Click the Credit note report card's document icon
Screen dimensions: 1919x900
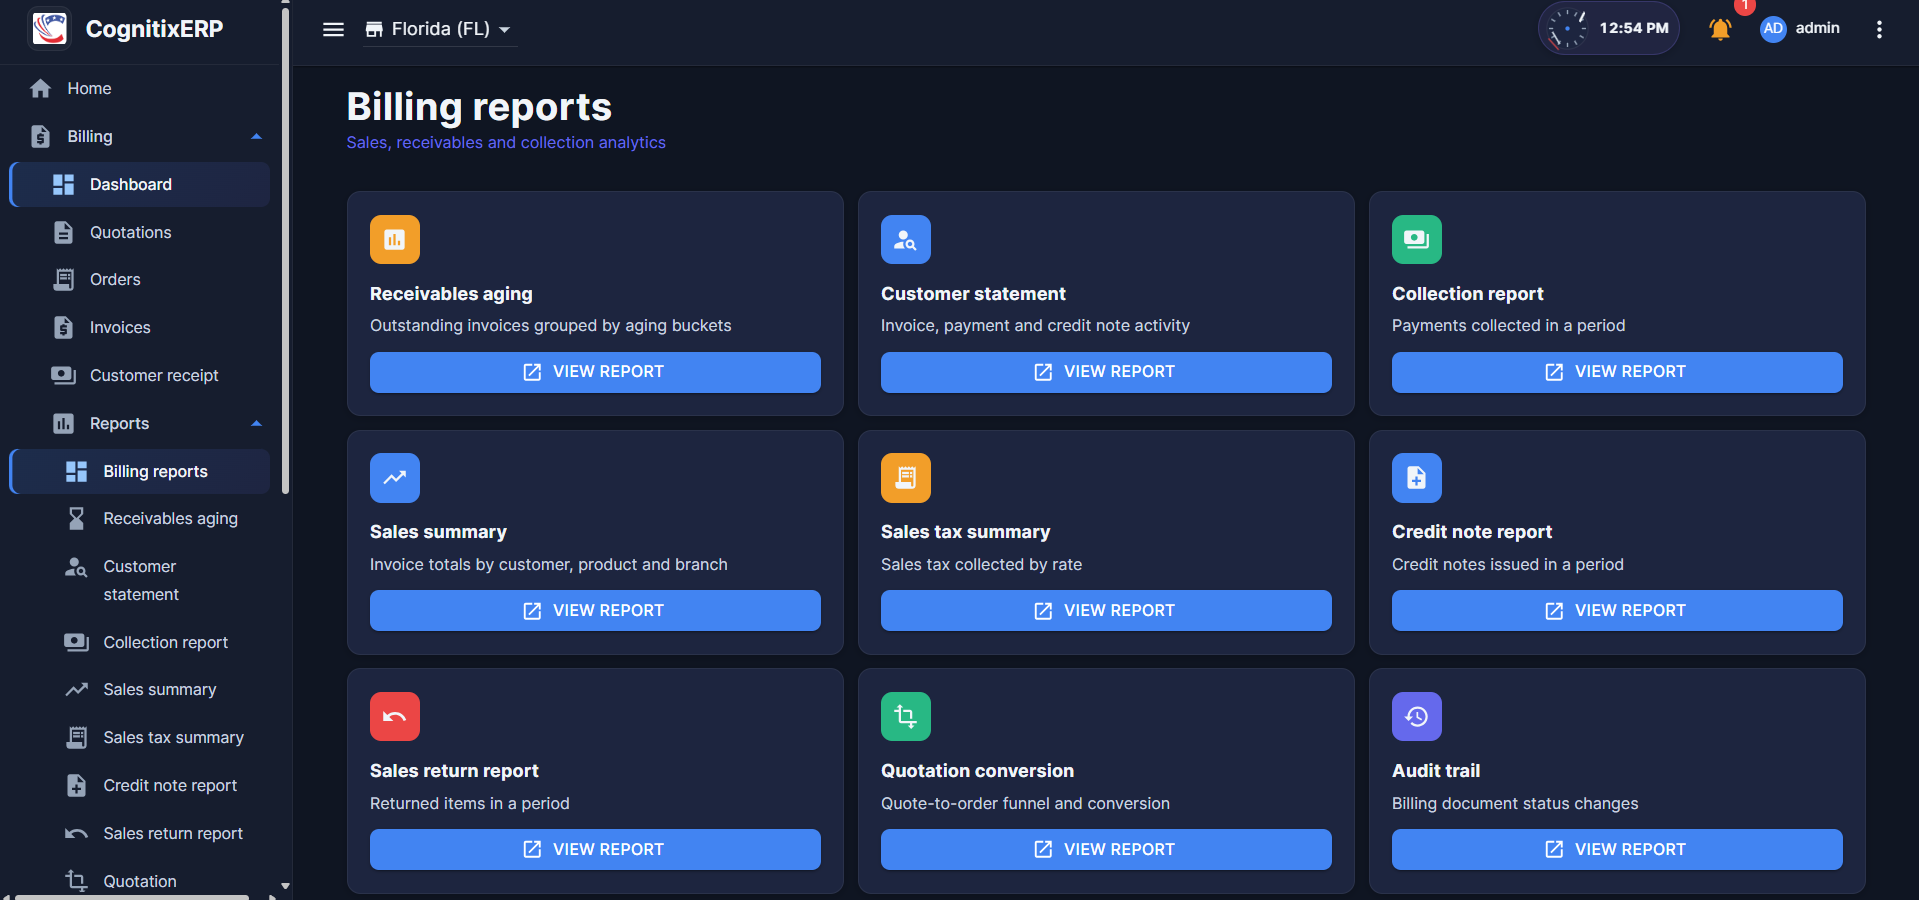pos(1417,478)
